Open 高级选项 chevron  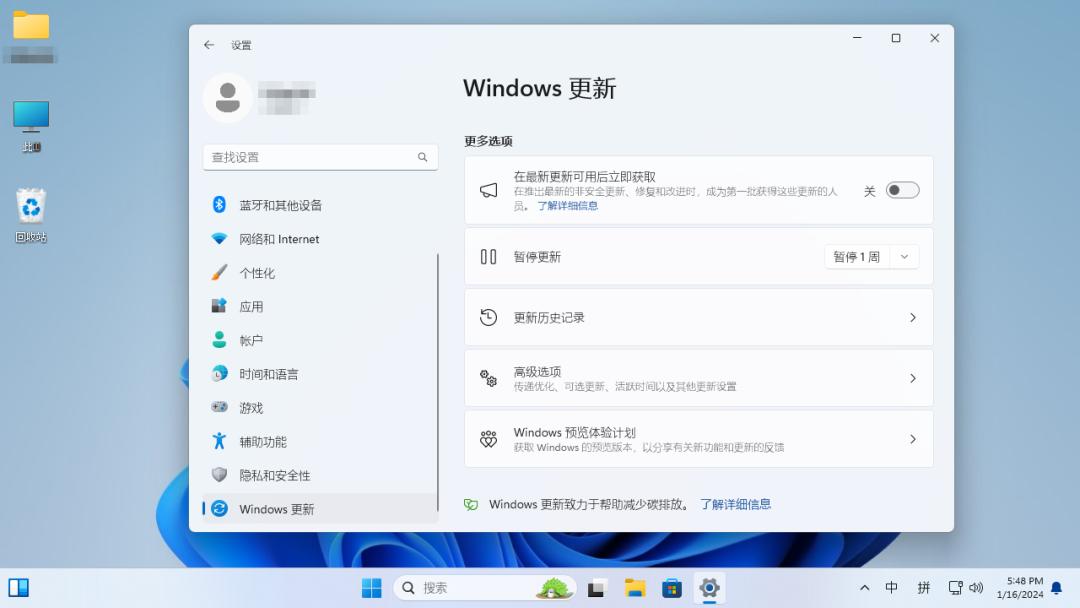(x=913, y=378)
